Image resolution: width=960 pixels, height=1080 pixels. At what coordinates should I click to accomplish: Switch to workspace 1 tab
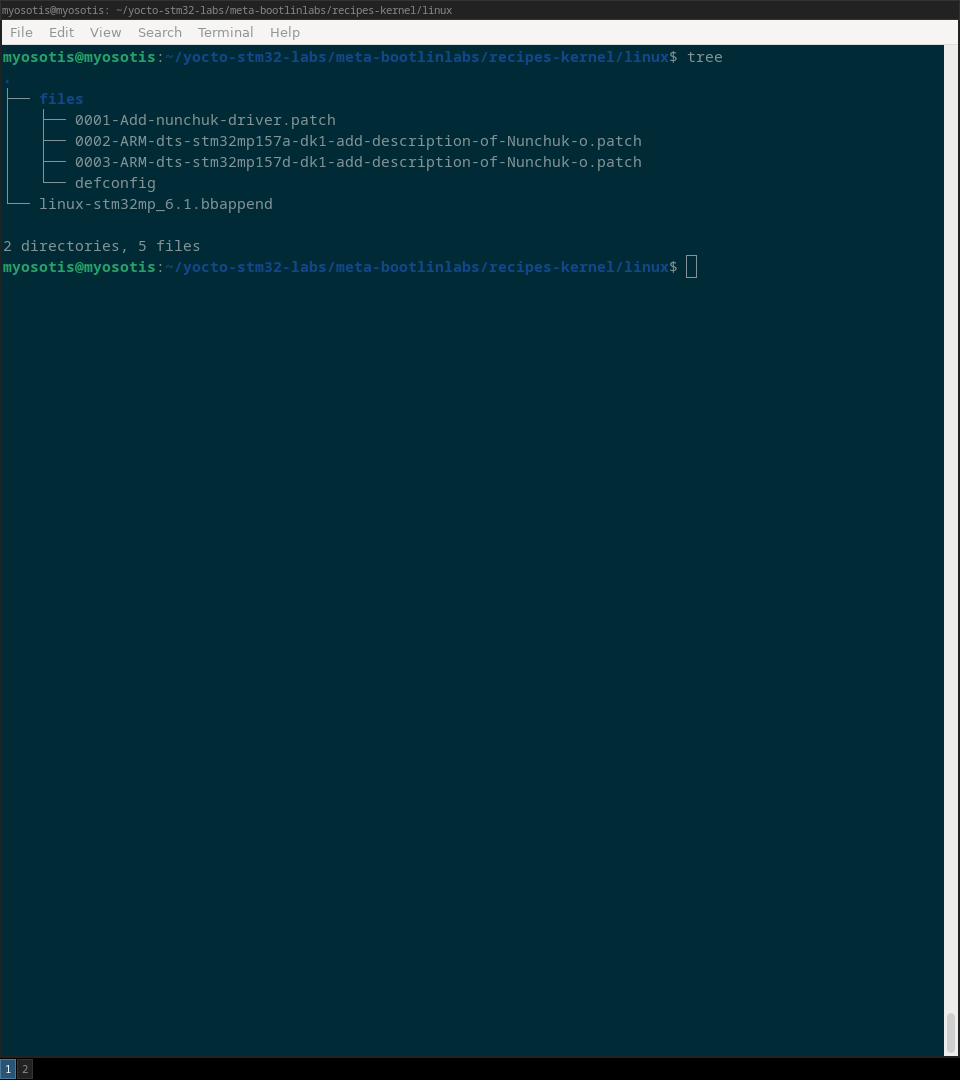coord(8,1069)
